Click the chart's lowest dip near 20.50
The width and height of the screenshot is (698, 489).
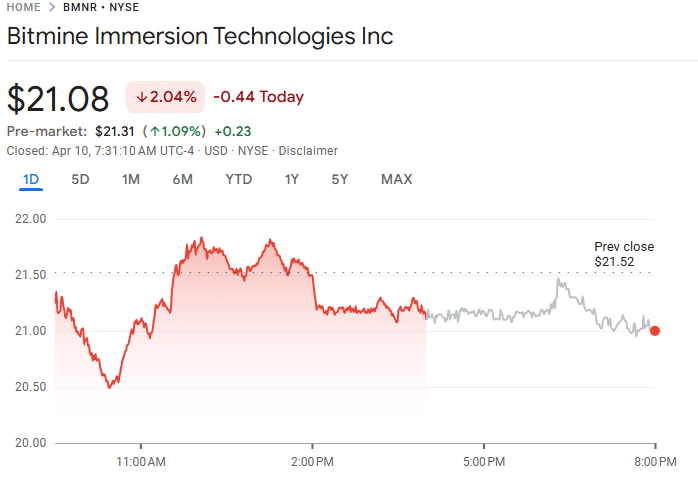(x=110, y=386)
